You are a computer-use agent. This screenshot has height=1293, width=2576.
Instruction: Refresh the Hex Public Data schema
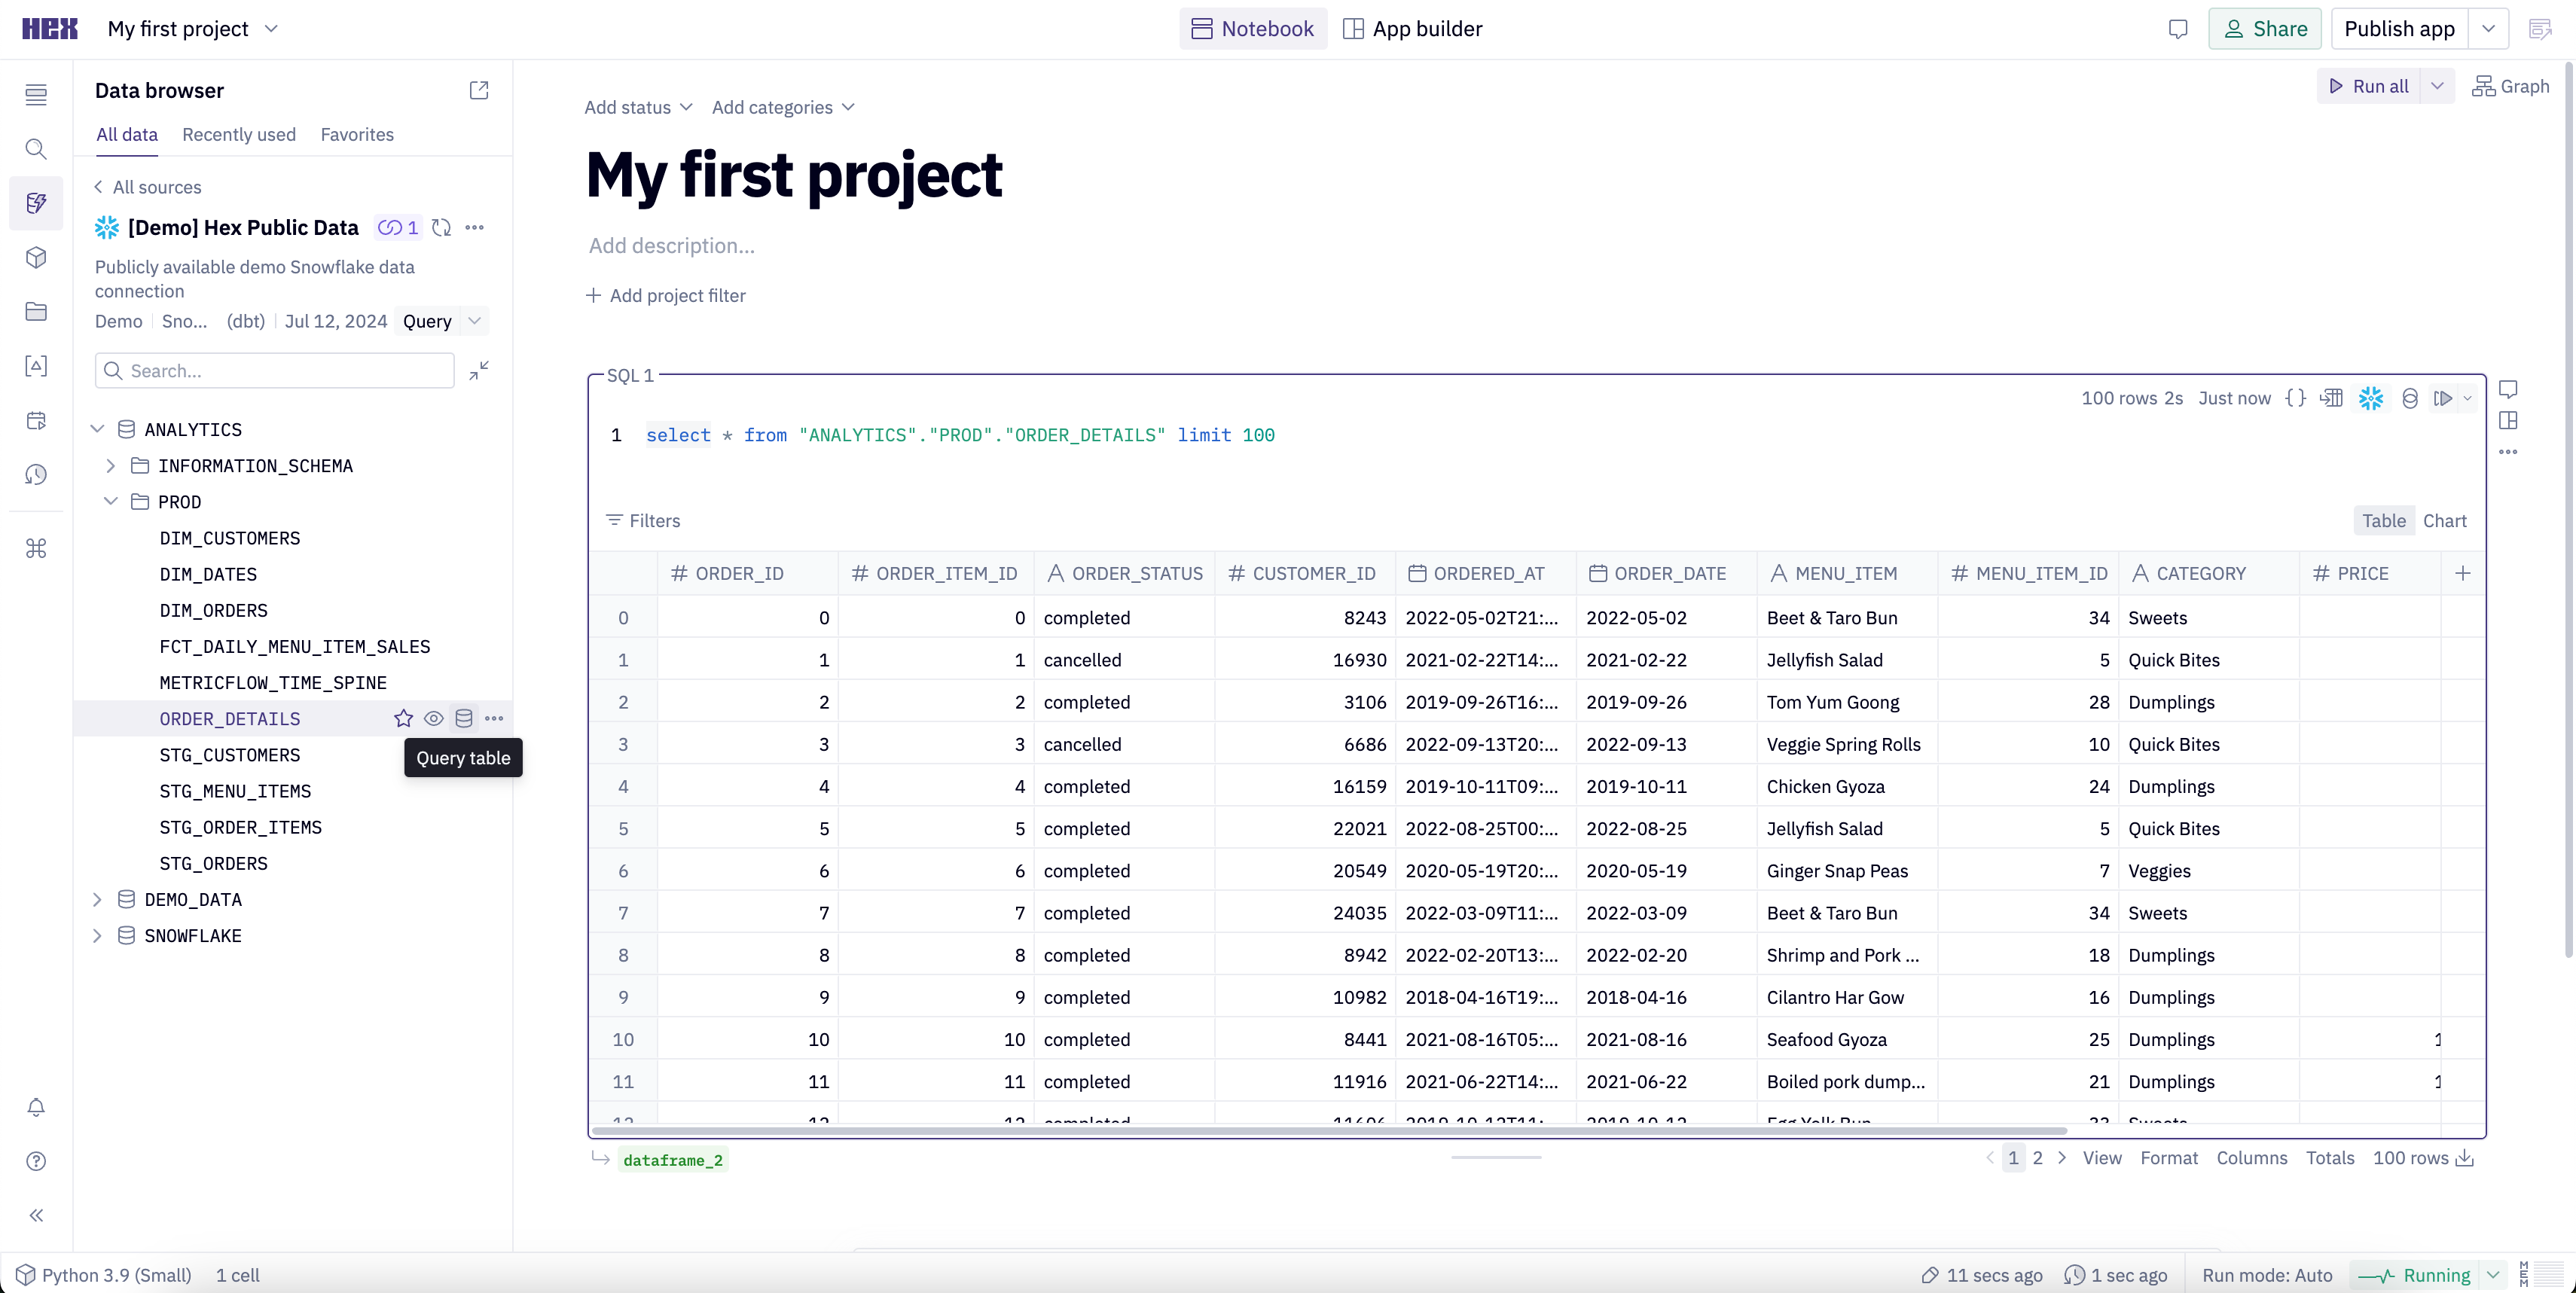pyautogui.click(x=441, y=227)
